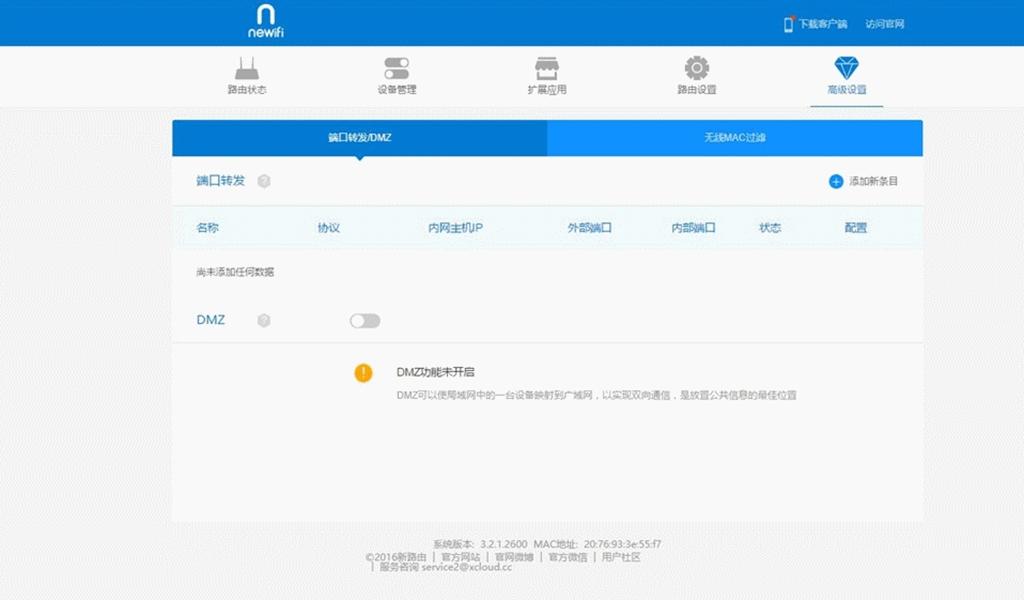Viewport: 1024px width, 600px height.
Task: Enable the DMZ switch
Action: [364, 320]
